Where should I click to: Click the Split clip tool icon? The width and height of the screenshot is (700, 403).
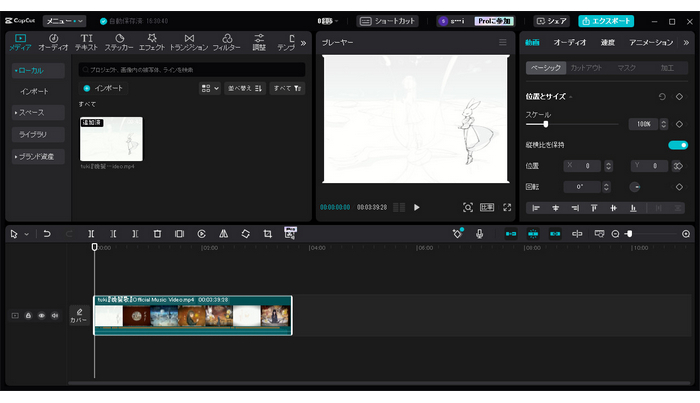(x=91, y=234)
